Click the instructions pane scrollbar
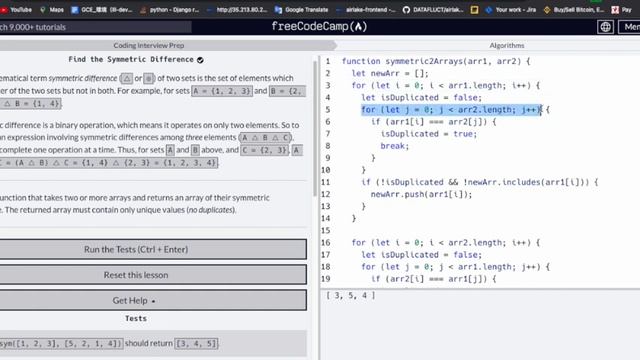Screen dimensions: 640x360 tap(315, 128)
